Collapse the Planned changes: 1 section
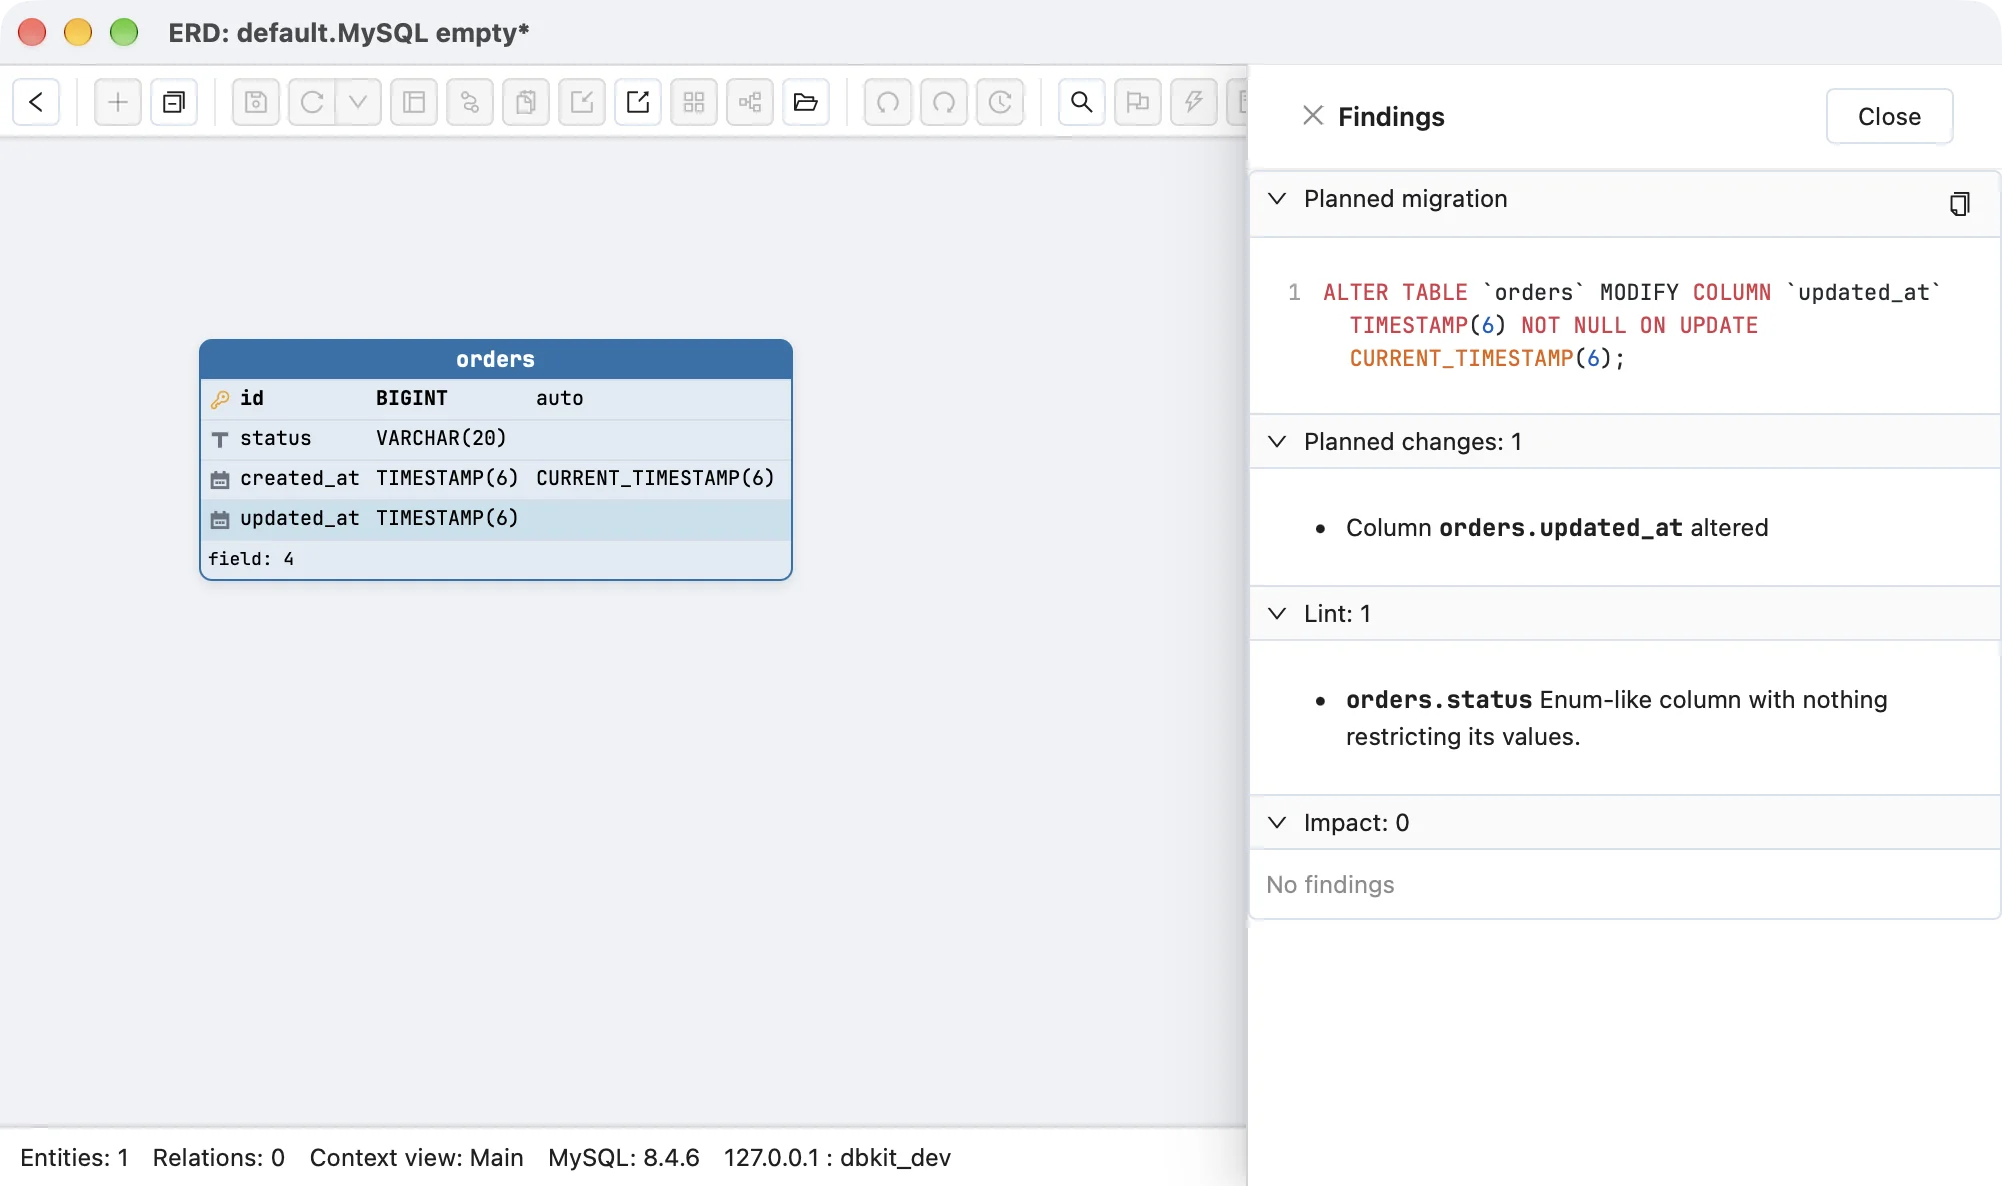Image resolution: width=2002 pixels, height=1186 pixels. click(x=1277, y=441)
